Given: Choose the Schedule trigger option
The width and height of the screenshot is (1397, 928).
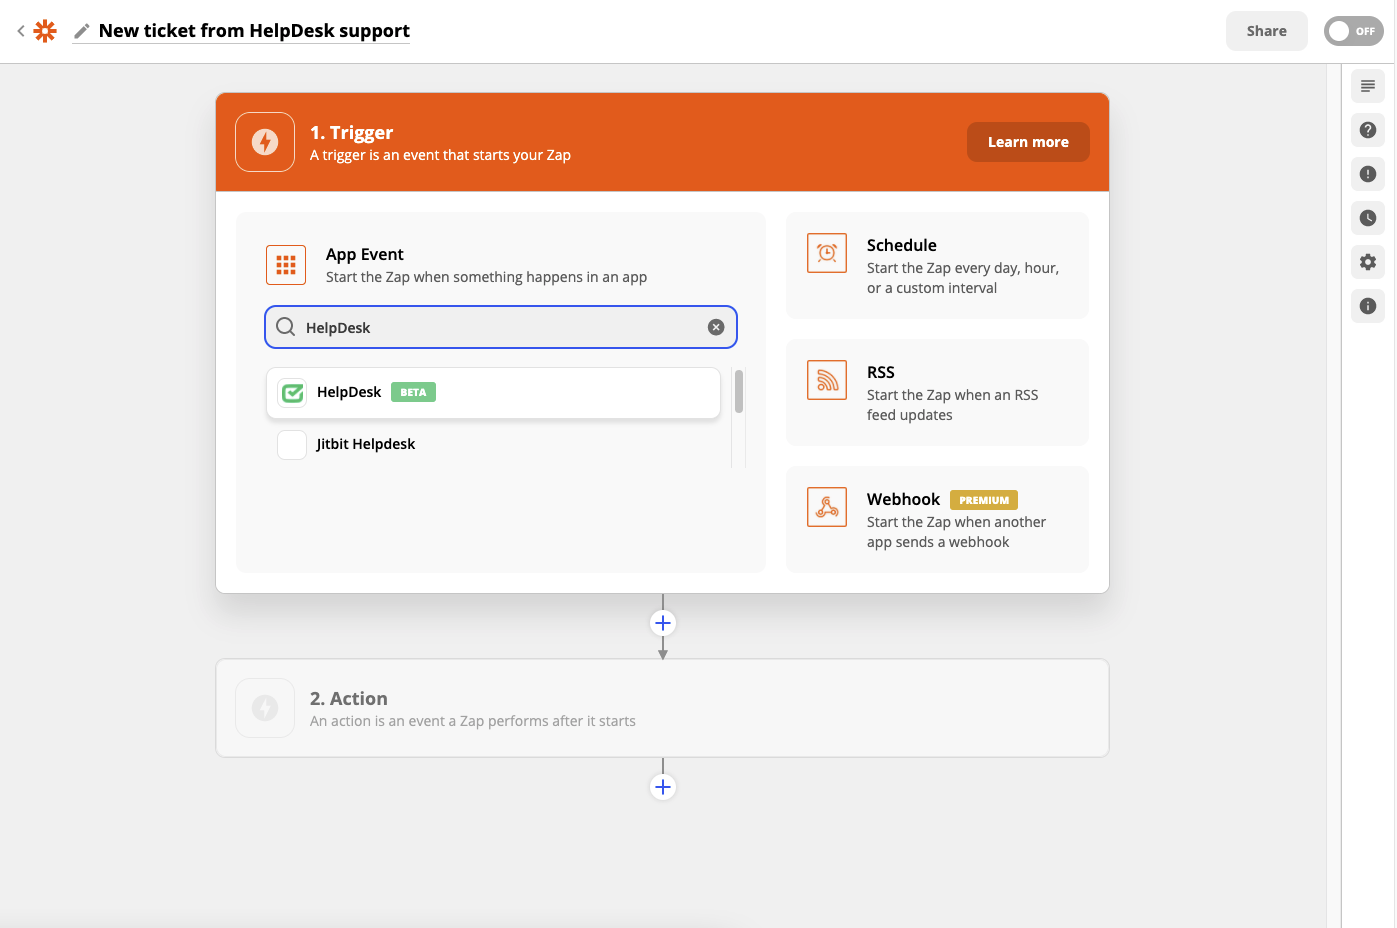Looking at the screenshot, I should (937, 265).
